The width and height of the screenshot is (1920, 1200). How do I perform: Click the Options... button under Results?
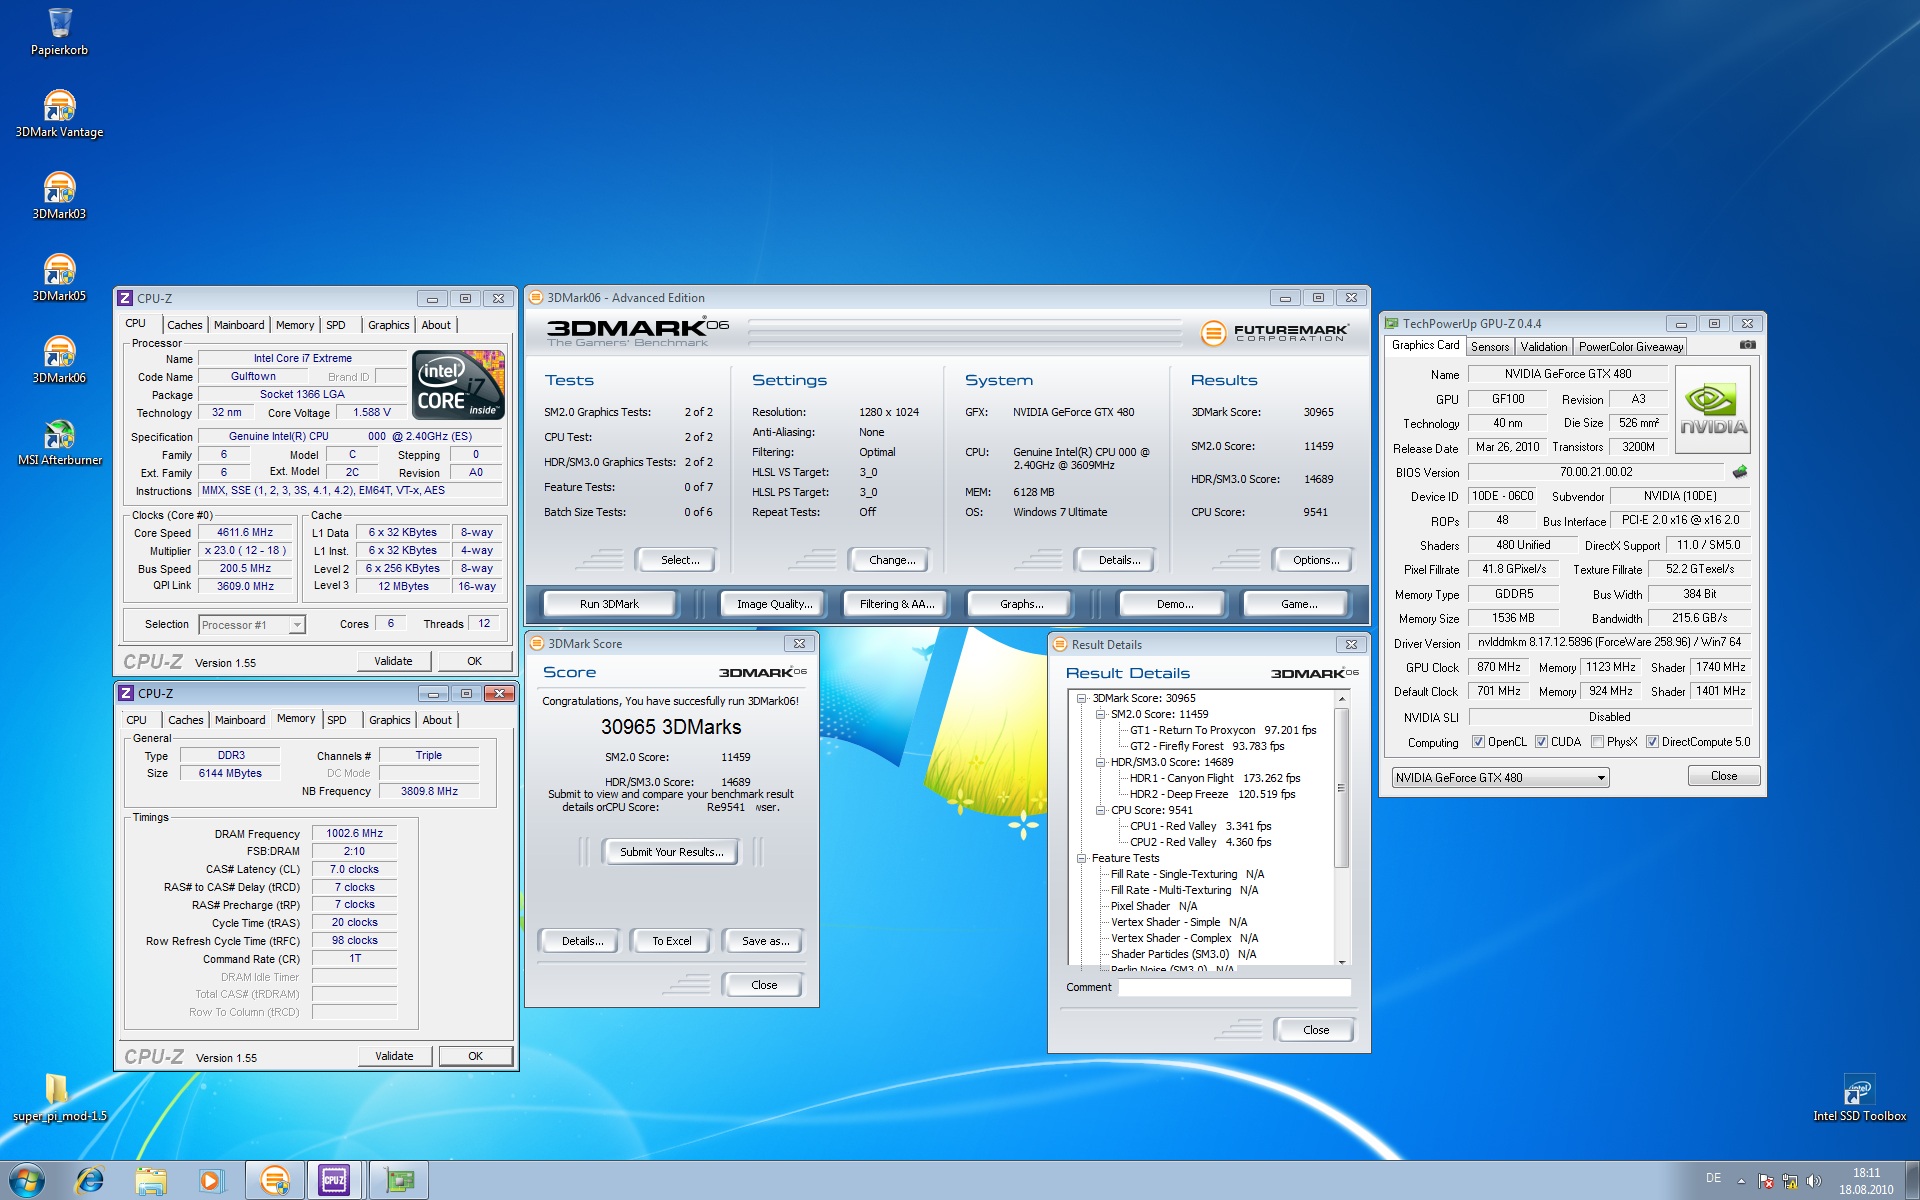(1315, 560)
